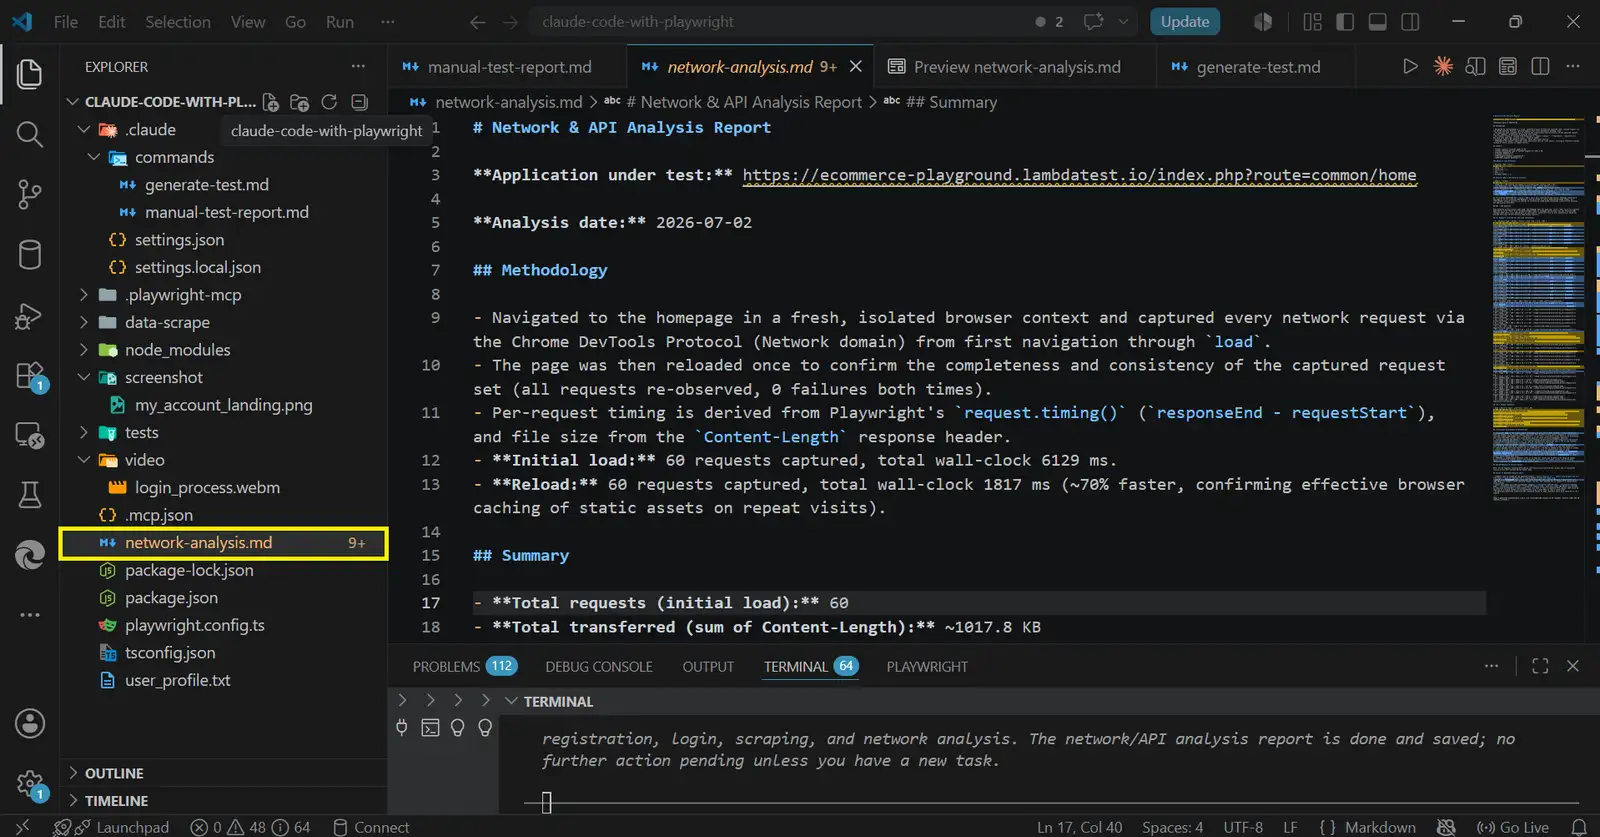Screen dimensions: 1600x837
Task: Click New File icon in Explorer header
Action: click(271, 102)
